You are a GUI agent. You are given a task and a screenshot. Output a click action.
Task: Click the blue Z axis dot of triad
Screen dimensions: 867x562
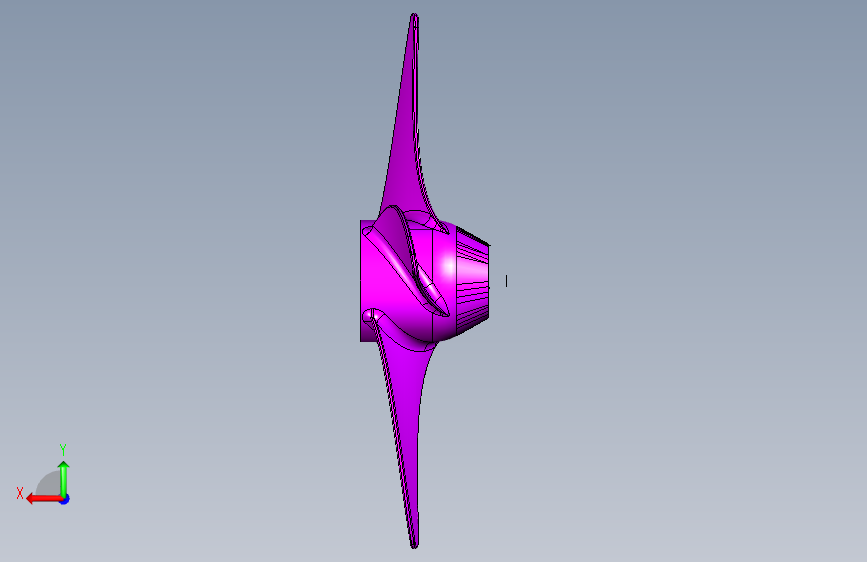[65, 500]
